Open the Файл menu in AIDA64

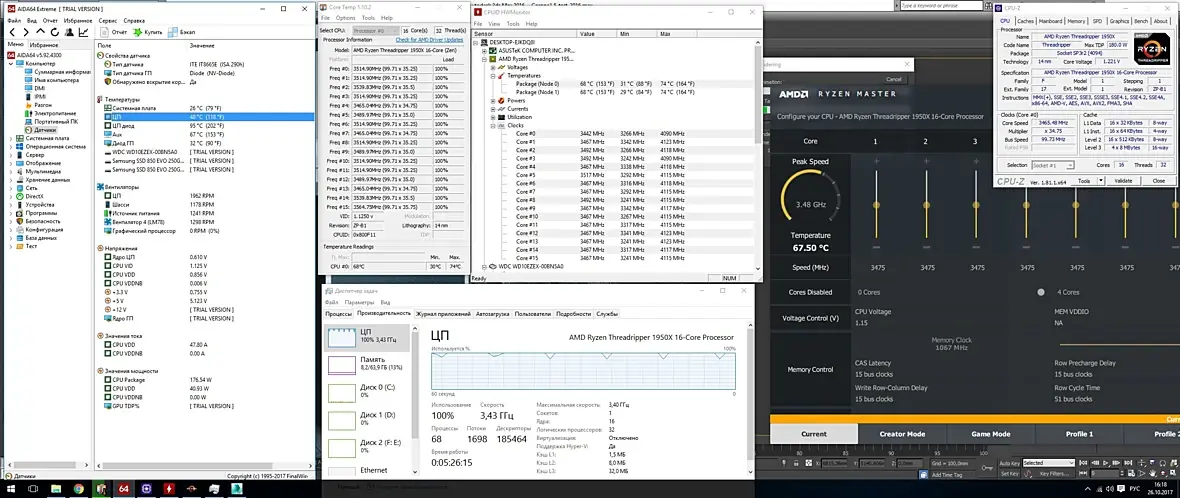(14, 20)
